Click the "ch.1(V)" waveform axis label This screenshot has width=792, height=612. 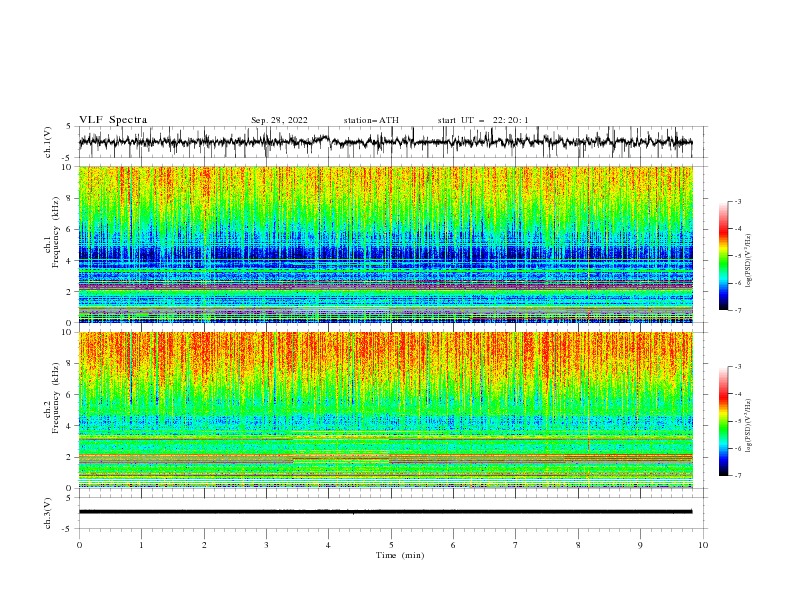tap(48, 142)
